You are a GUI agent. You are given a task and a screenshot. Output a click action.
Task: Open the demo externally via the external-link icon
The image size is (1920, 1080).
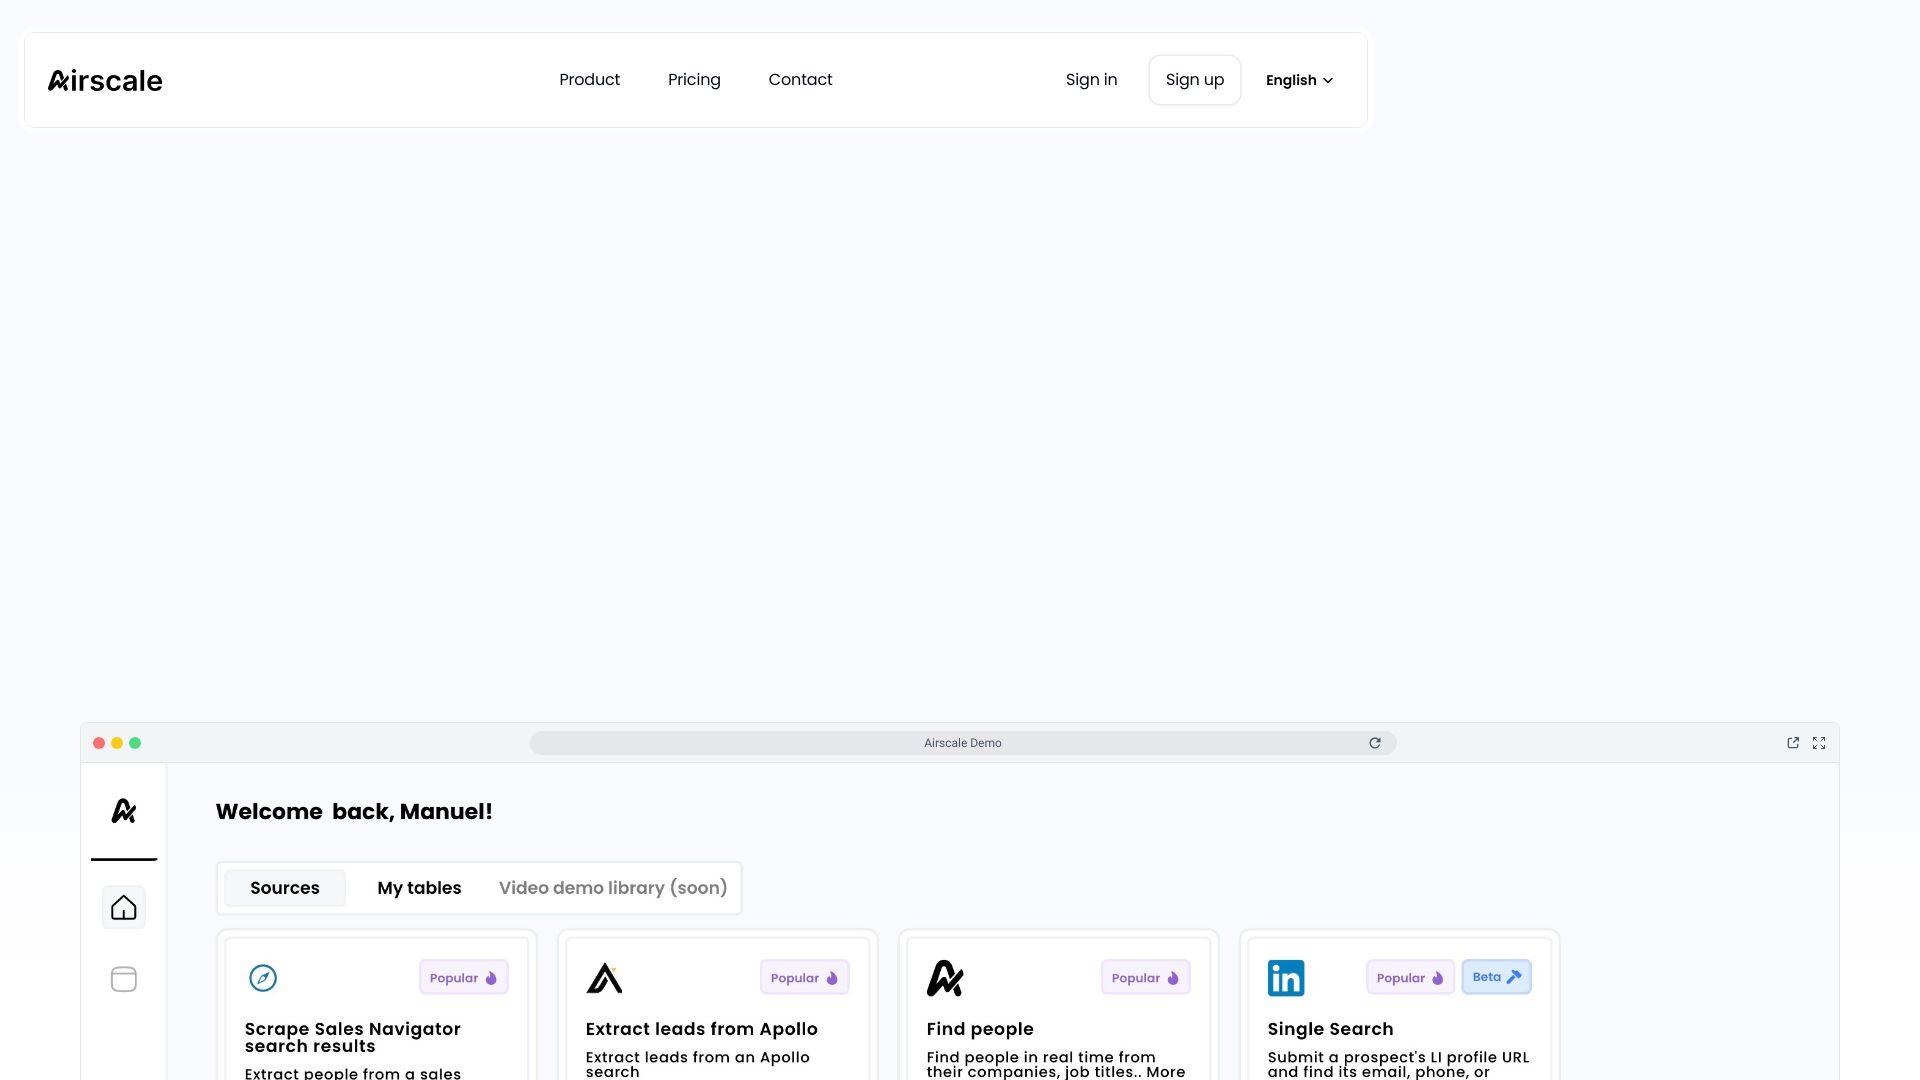pos(1792,742)
